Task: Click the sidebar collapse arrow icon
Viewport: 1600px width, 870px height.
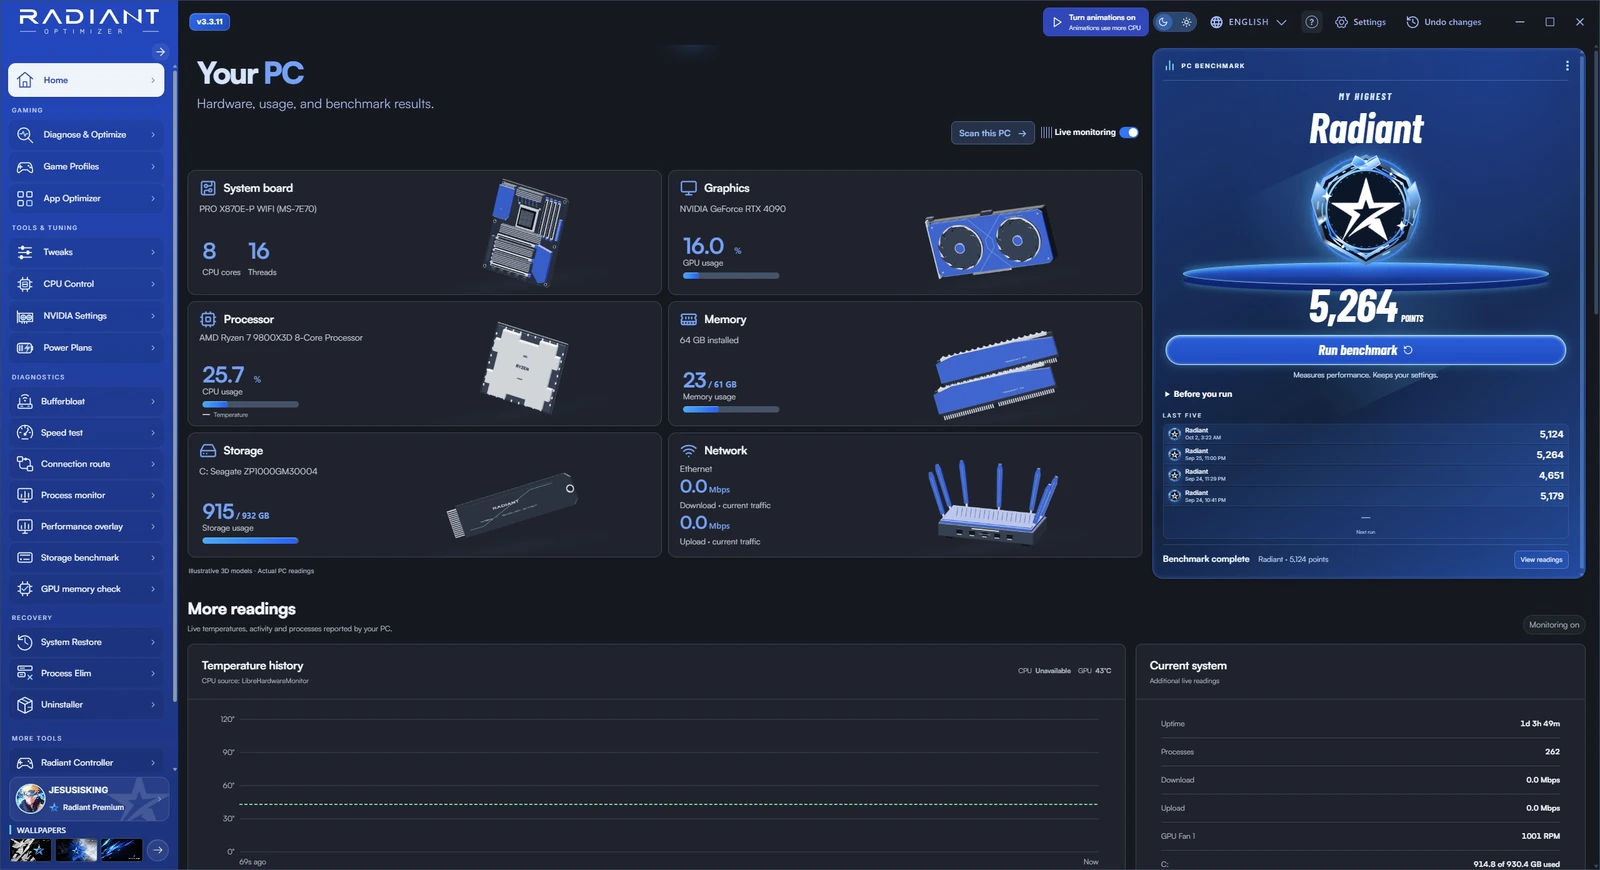Action: 160,51
